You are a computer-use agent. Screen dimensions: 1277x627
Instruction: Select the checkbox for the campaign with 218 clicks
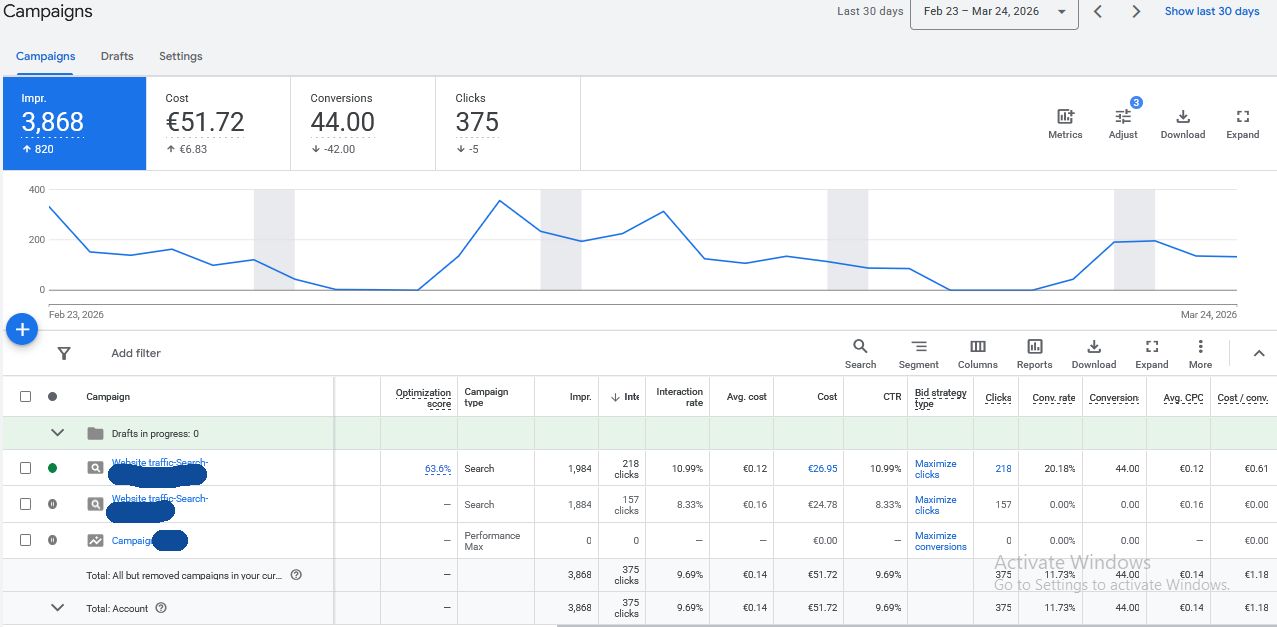click(x=26, y=468)
